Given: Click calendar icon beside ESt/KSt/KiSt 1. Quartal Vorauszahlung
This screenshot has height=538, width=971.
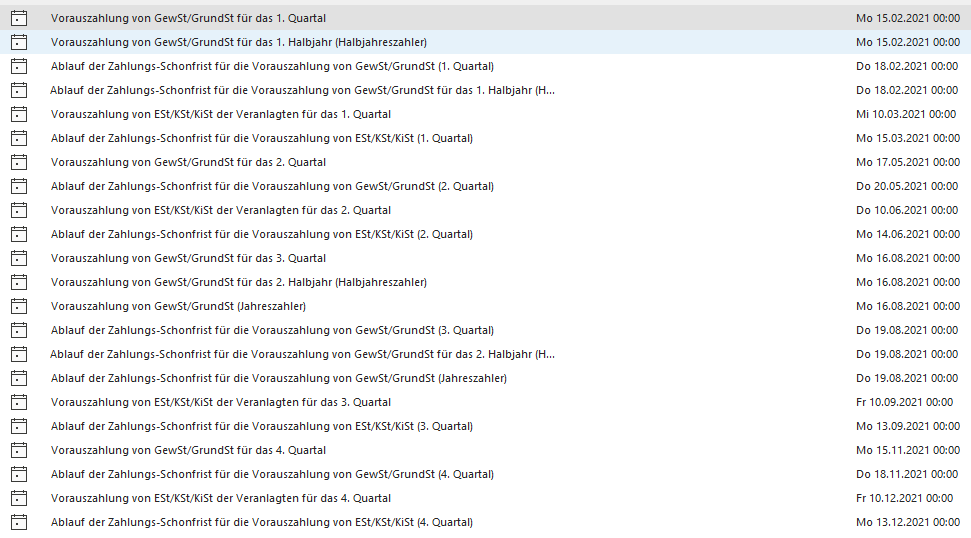Looking at the screenshot, I should (x=18, y=114).
